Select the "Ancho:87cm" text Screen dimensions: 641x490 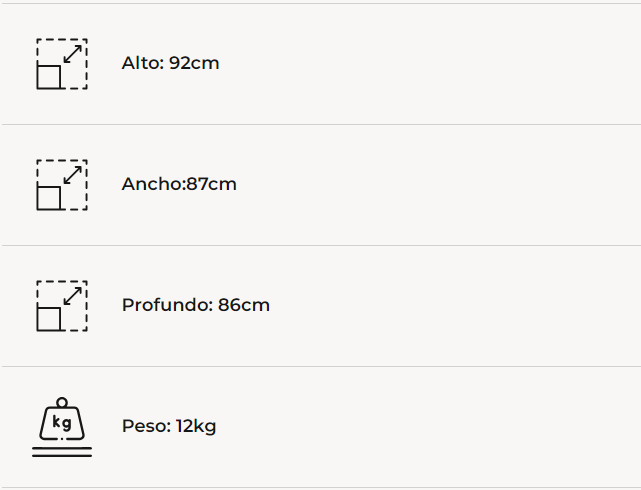pos(179,185)
